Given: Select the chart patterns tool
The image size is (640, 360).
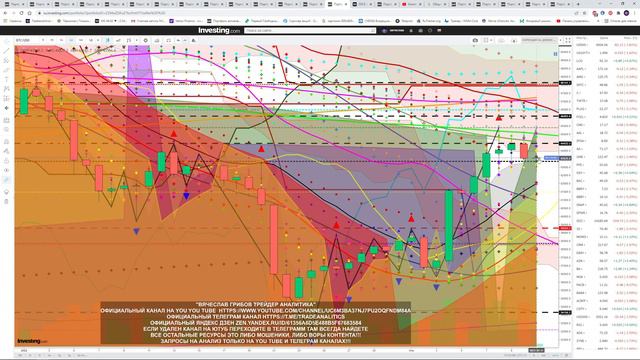Looking at the screenshot, I should tap(7, 89).
